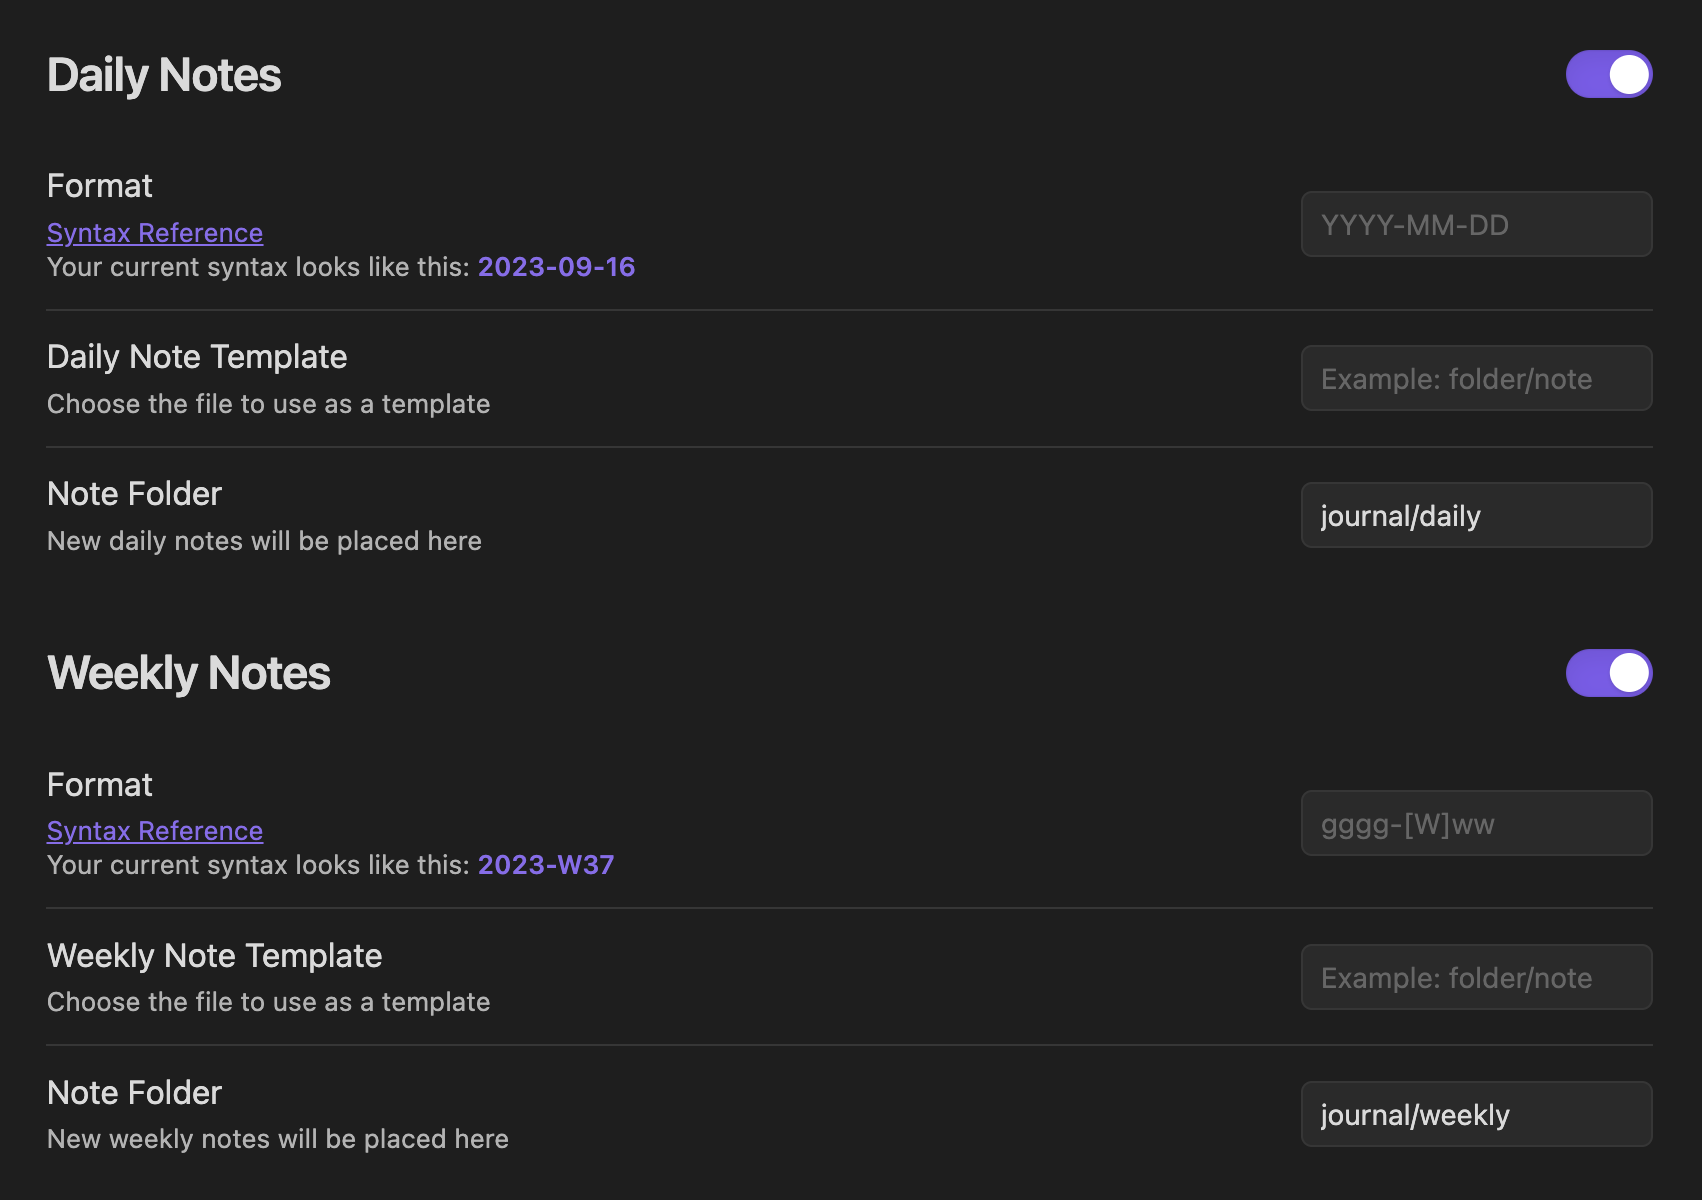The width and height of the screenshot is (1702, 1200).
Task: Toggle the Daily Notes switch off
Action: [x=1608, y=74]
